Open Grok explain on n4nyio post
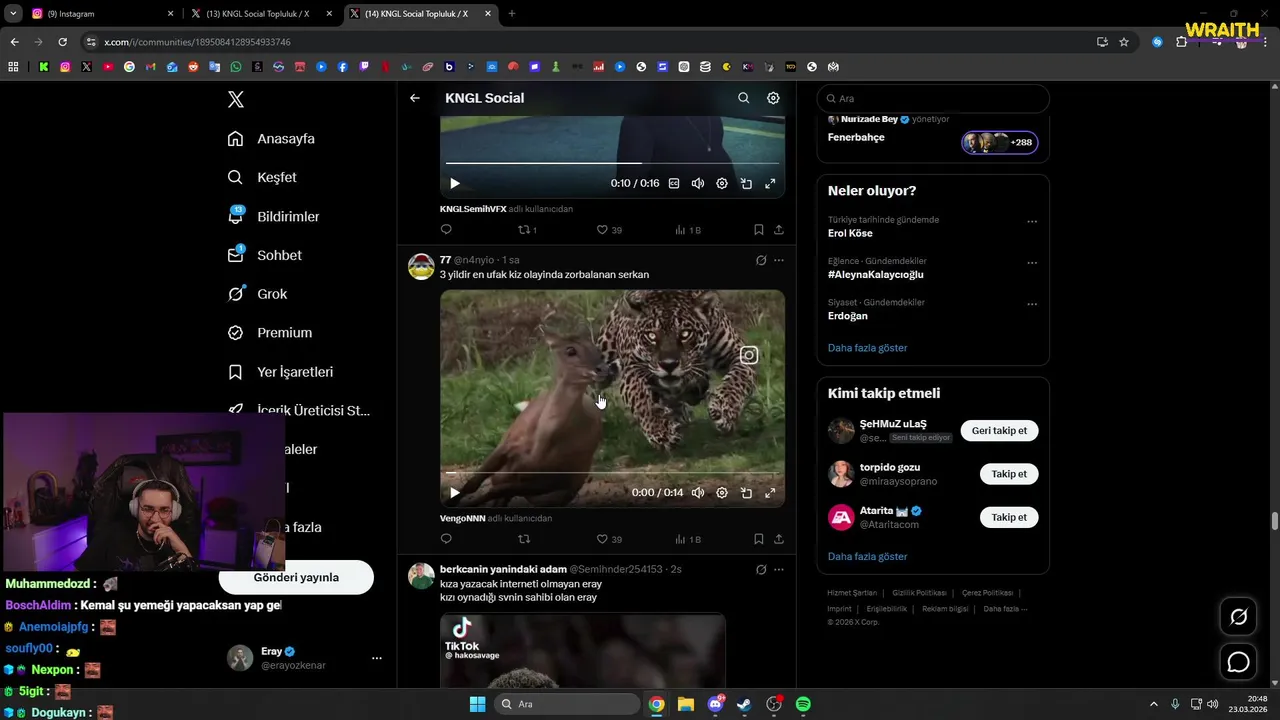 pos(761,260)
